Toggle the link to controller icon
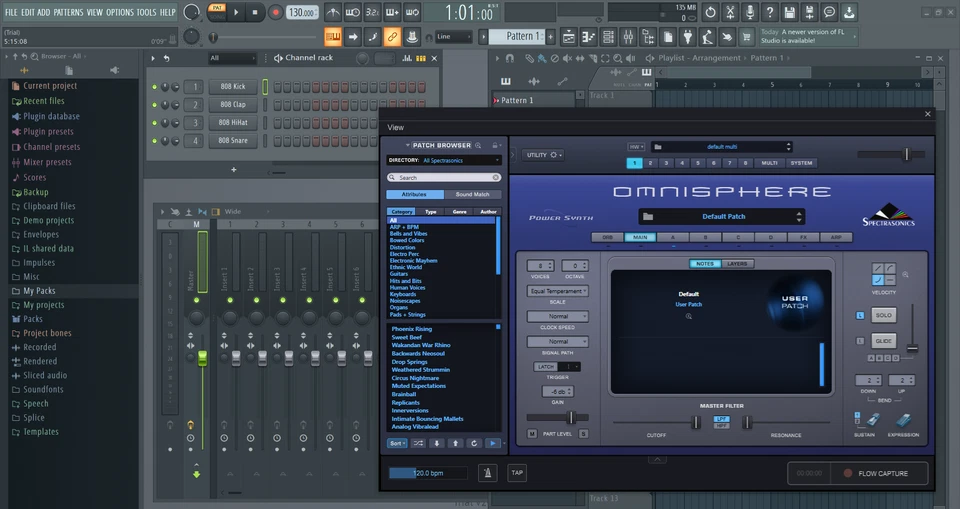 click(392, 37)
